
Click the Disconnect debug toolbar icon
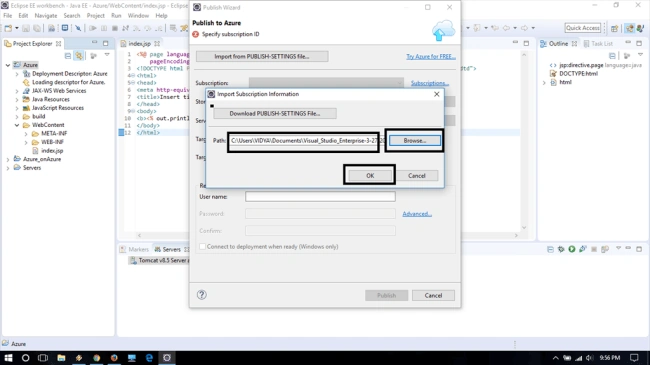pos(126,28)
